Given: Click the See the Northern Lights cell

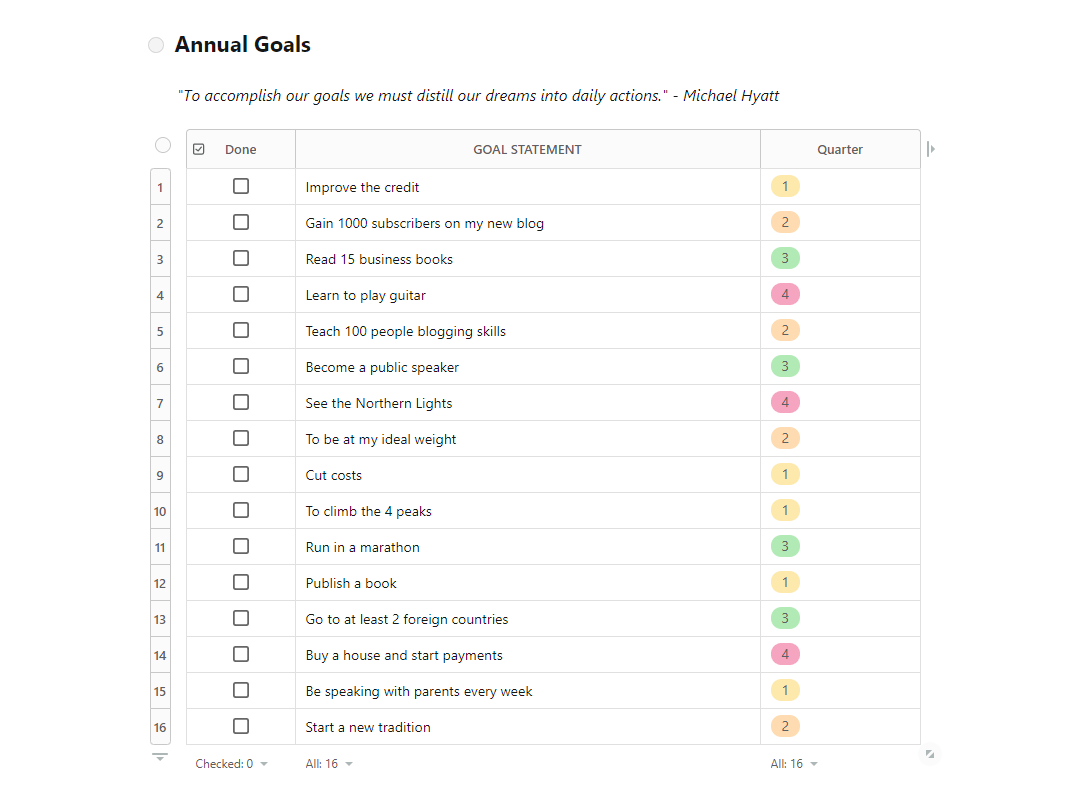Looking at the screenshot, I should click(x=527, y=403).
